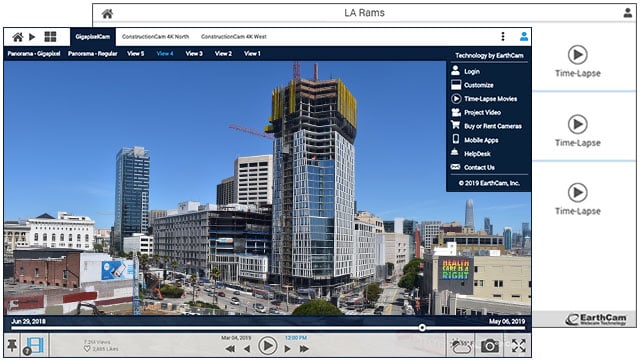Screen dimensions: 640x360
Task: Click the 12:00 PM time label
Action: [x=296, y=338]
